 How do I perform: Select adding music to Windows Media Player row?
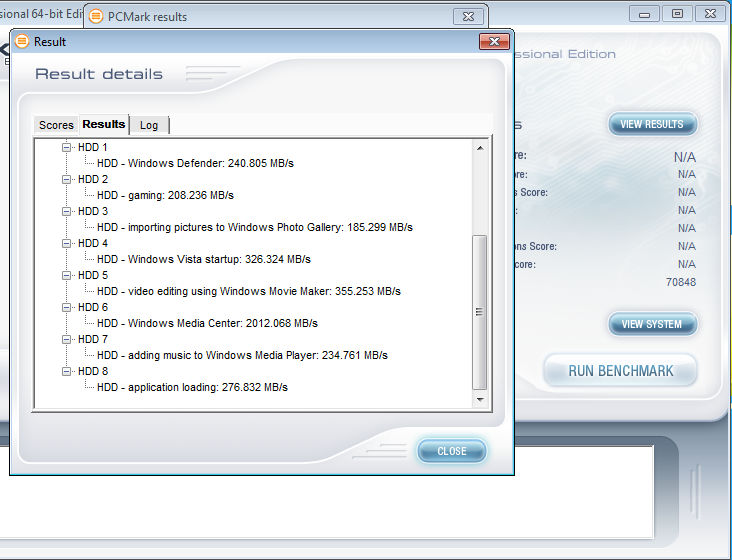pyautogui.click(x=242, y=356)
